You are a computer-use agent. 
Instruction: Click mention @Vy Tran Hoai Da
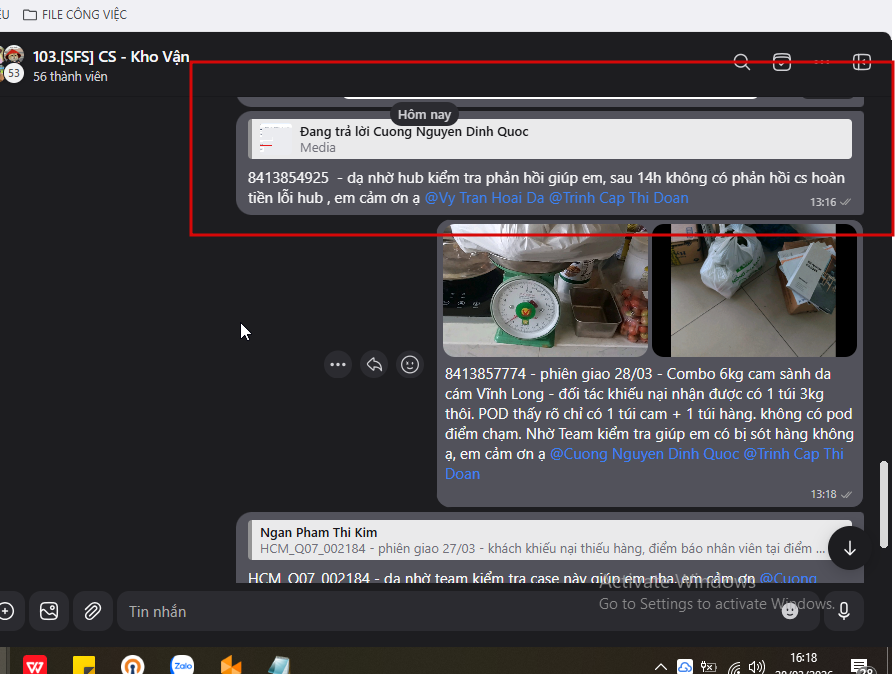[x=484, y=197]
